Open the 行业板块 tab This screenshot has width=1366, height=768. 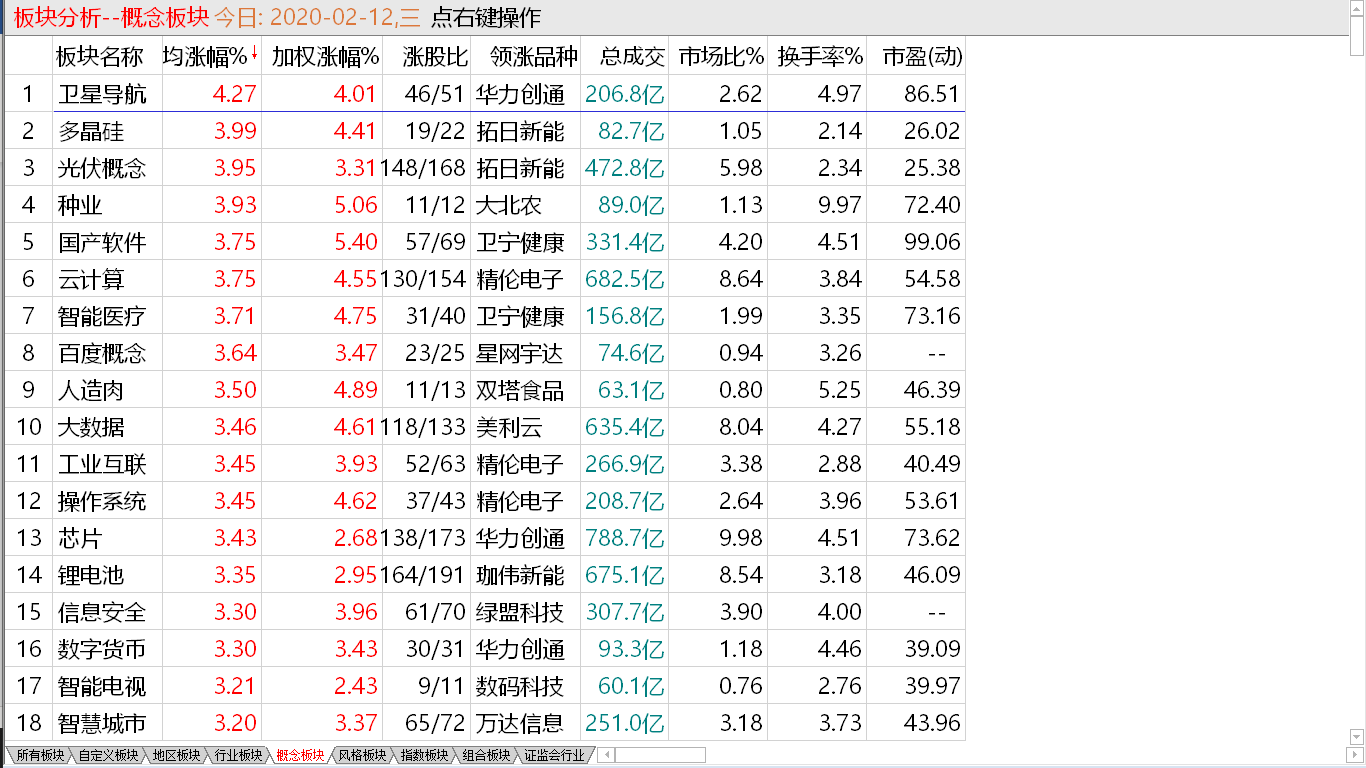tap(238, 756)
